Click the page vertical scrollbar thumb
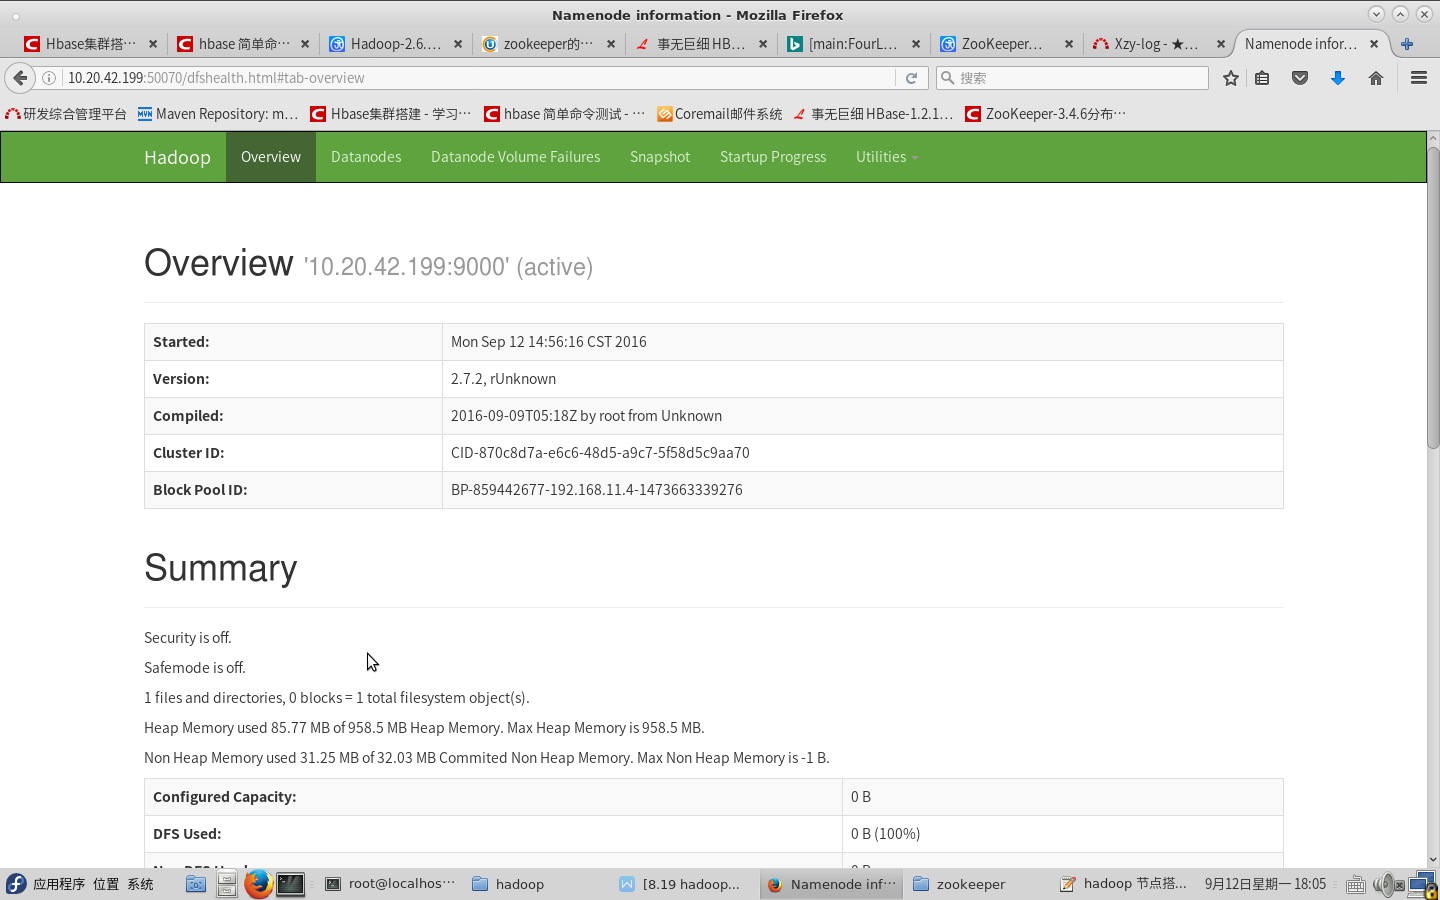1440x900 pixels. 1433,298
